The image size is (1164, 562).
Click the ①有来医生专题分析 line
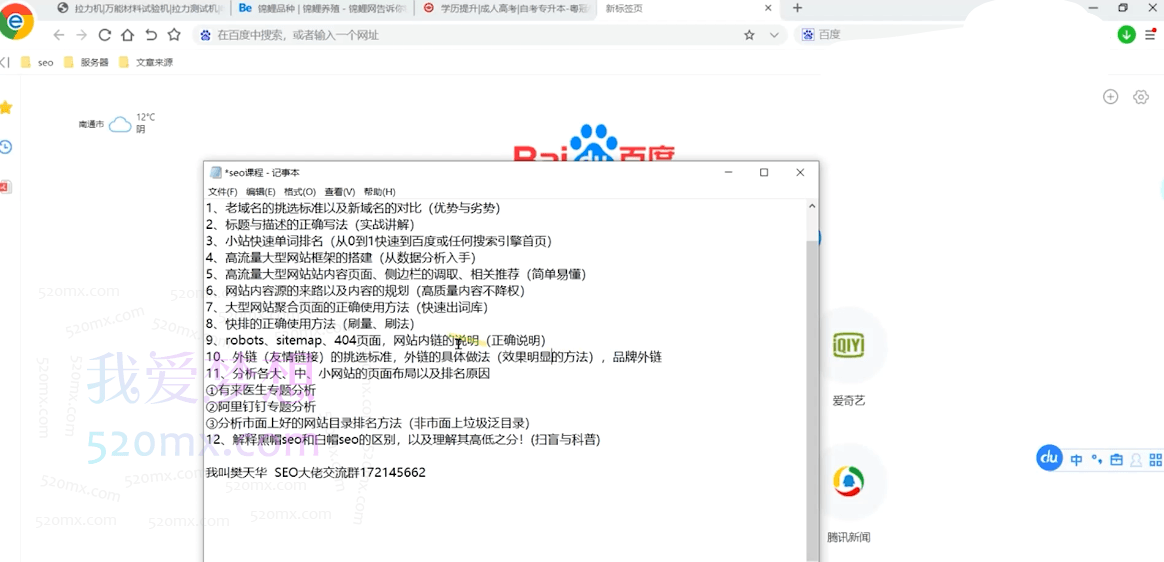(261, 390)
